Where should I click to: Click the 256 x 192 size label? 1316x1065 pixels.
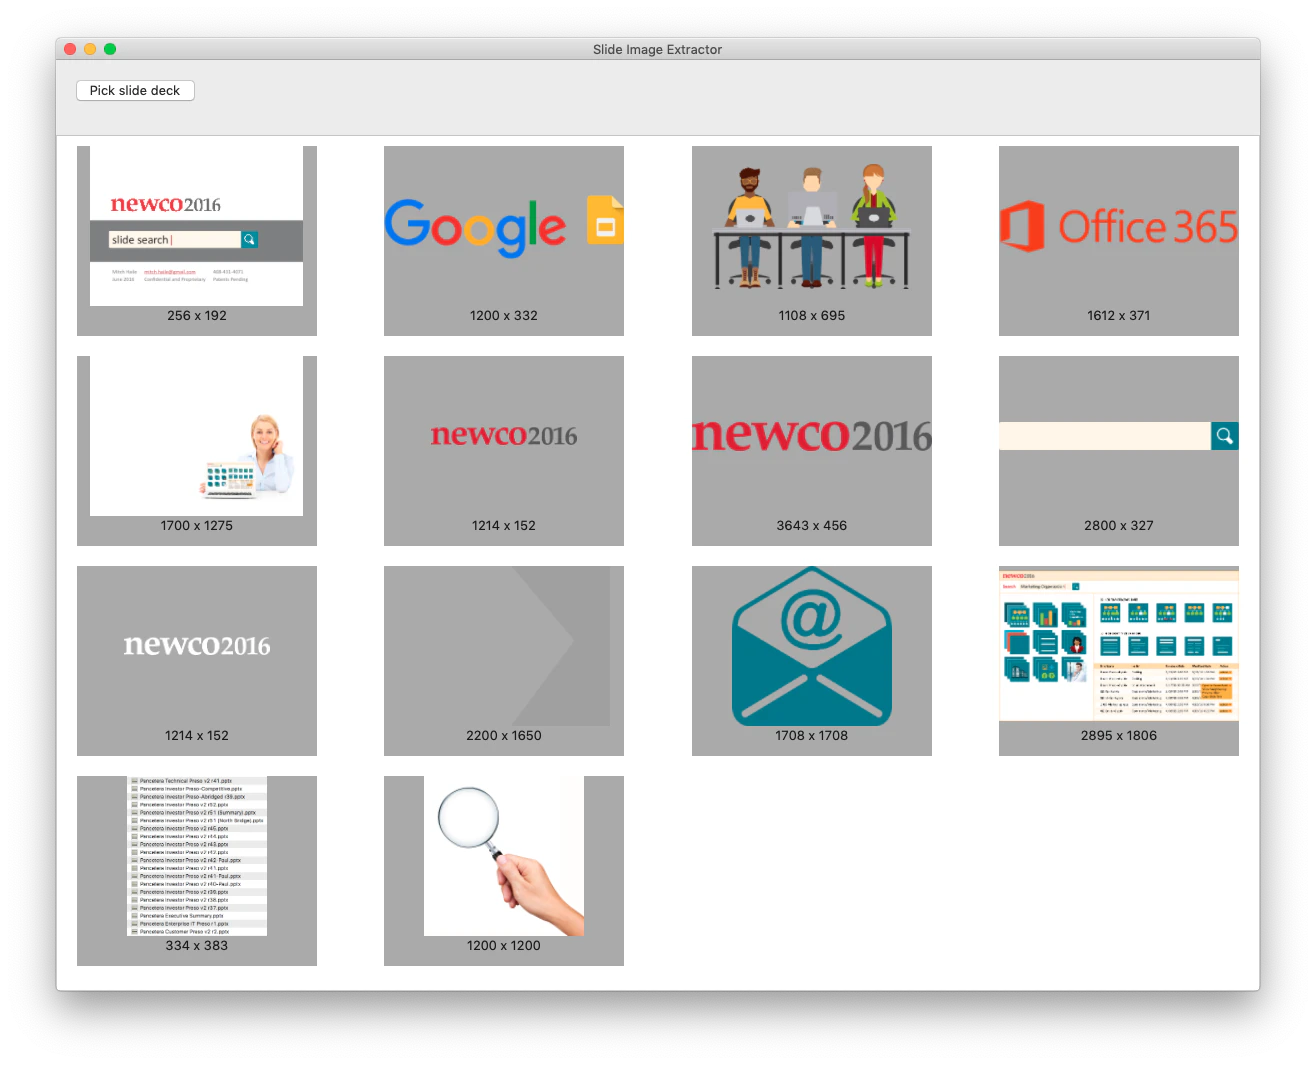197,315
